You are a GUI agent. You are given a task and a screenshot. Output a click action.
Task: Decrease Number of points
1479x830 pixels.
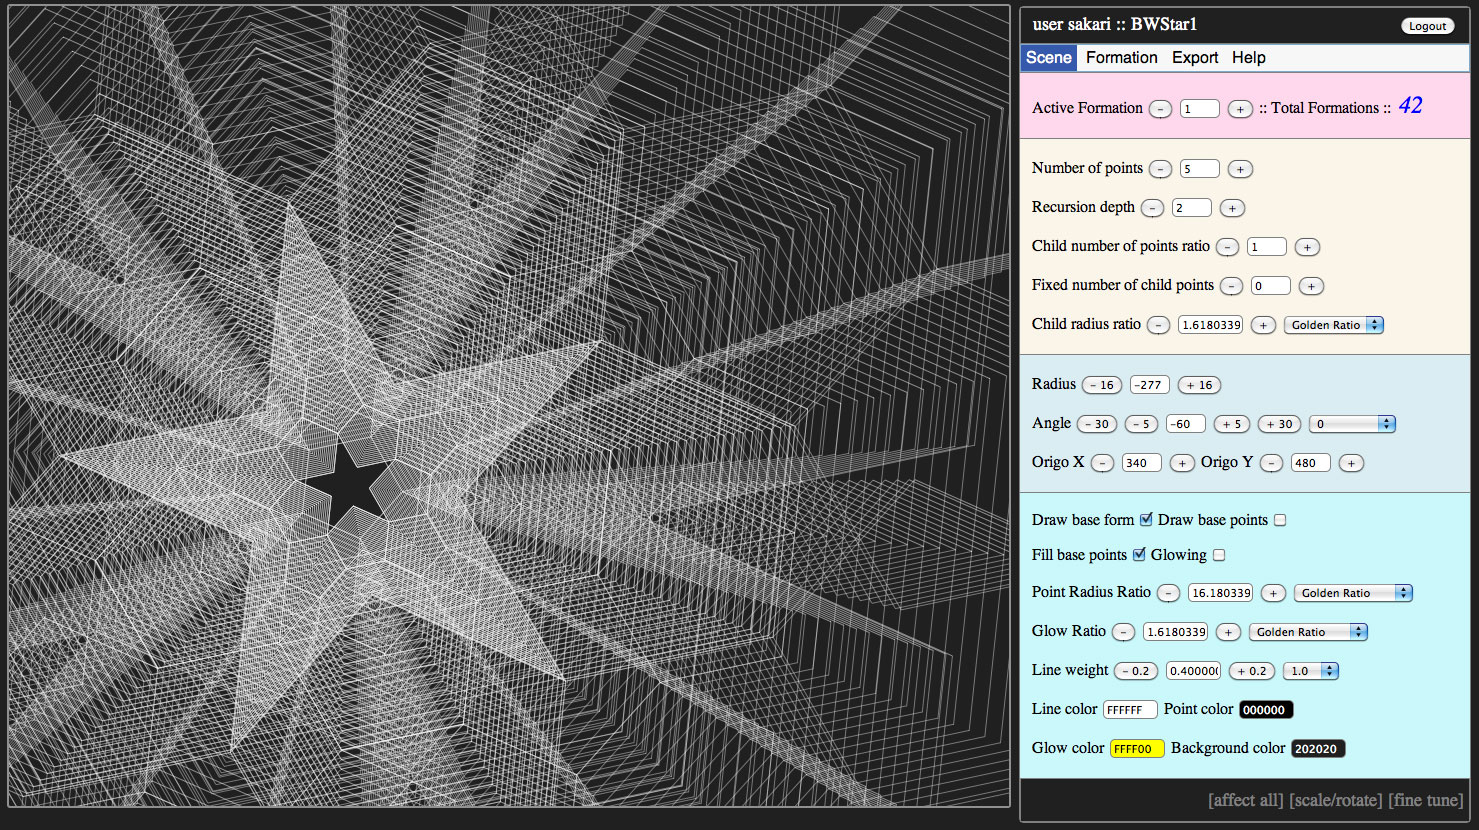click(x=1160, y=169)
